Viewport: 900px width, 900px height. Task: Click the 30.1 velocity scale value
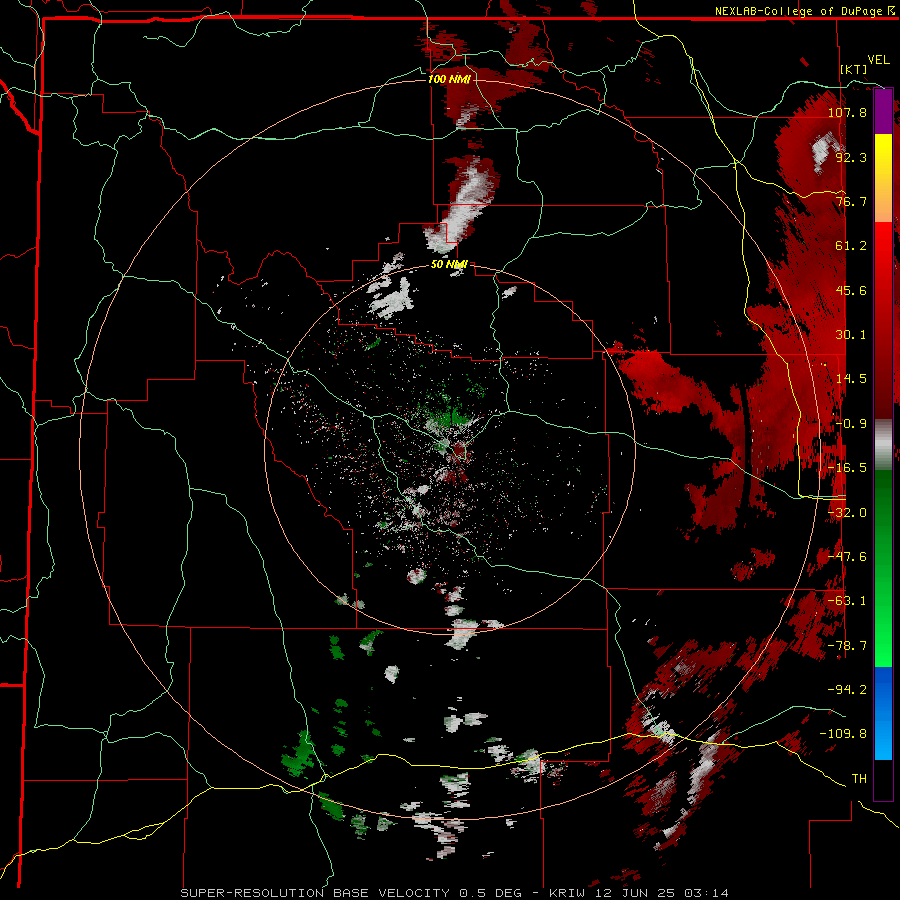coord(851,335)
